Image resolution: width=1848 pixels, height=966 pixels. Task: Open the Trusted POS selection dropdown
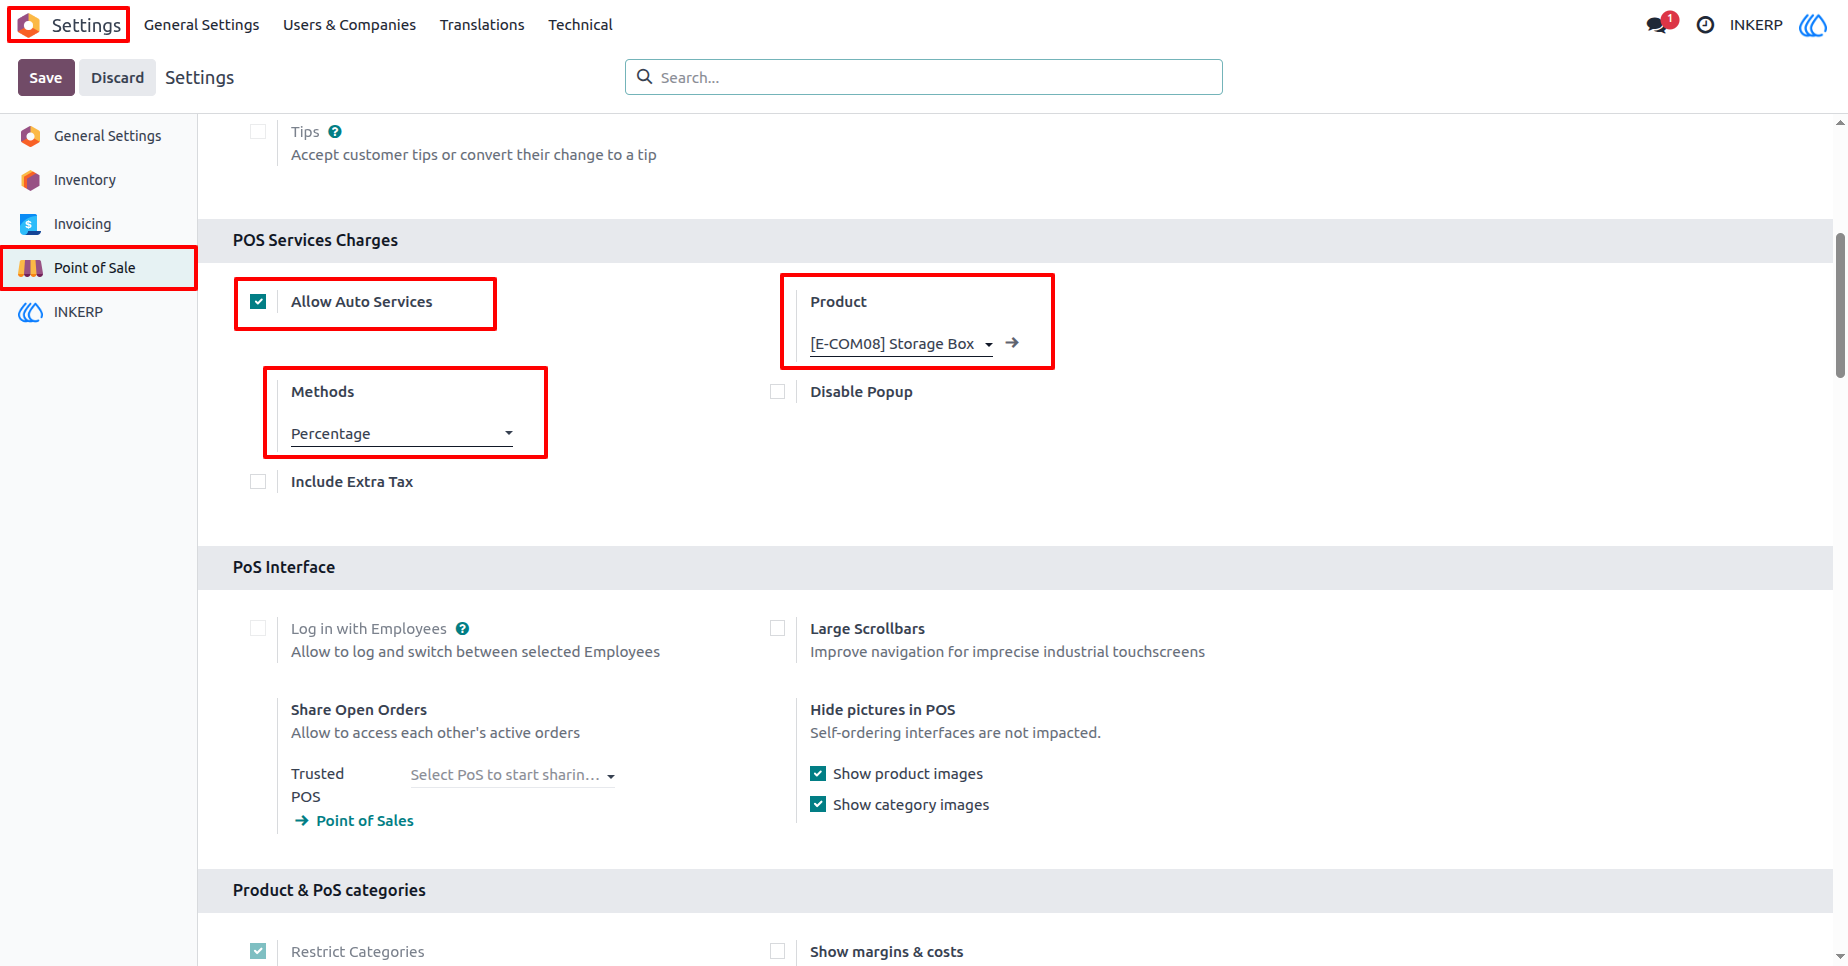(513, 775)
